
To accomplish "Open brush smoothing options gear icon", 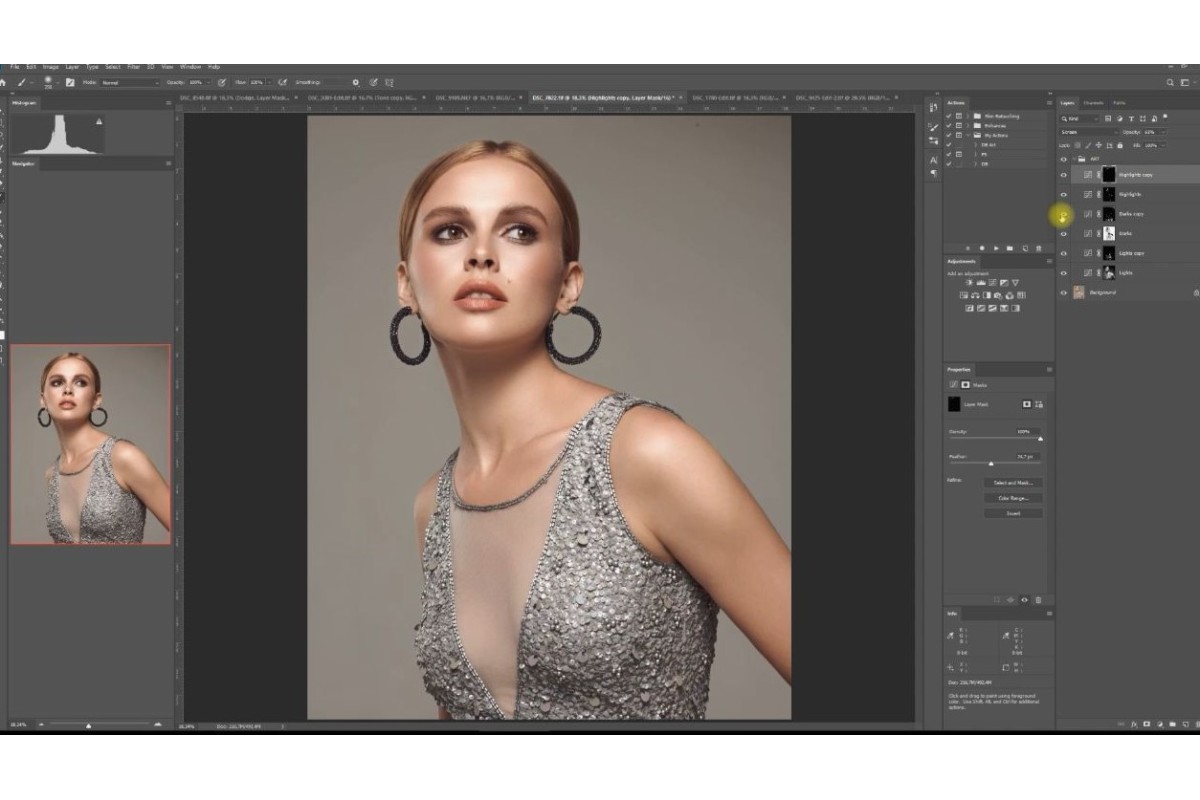I will pos(355,82).
